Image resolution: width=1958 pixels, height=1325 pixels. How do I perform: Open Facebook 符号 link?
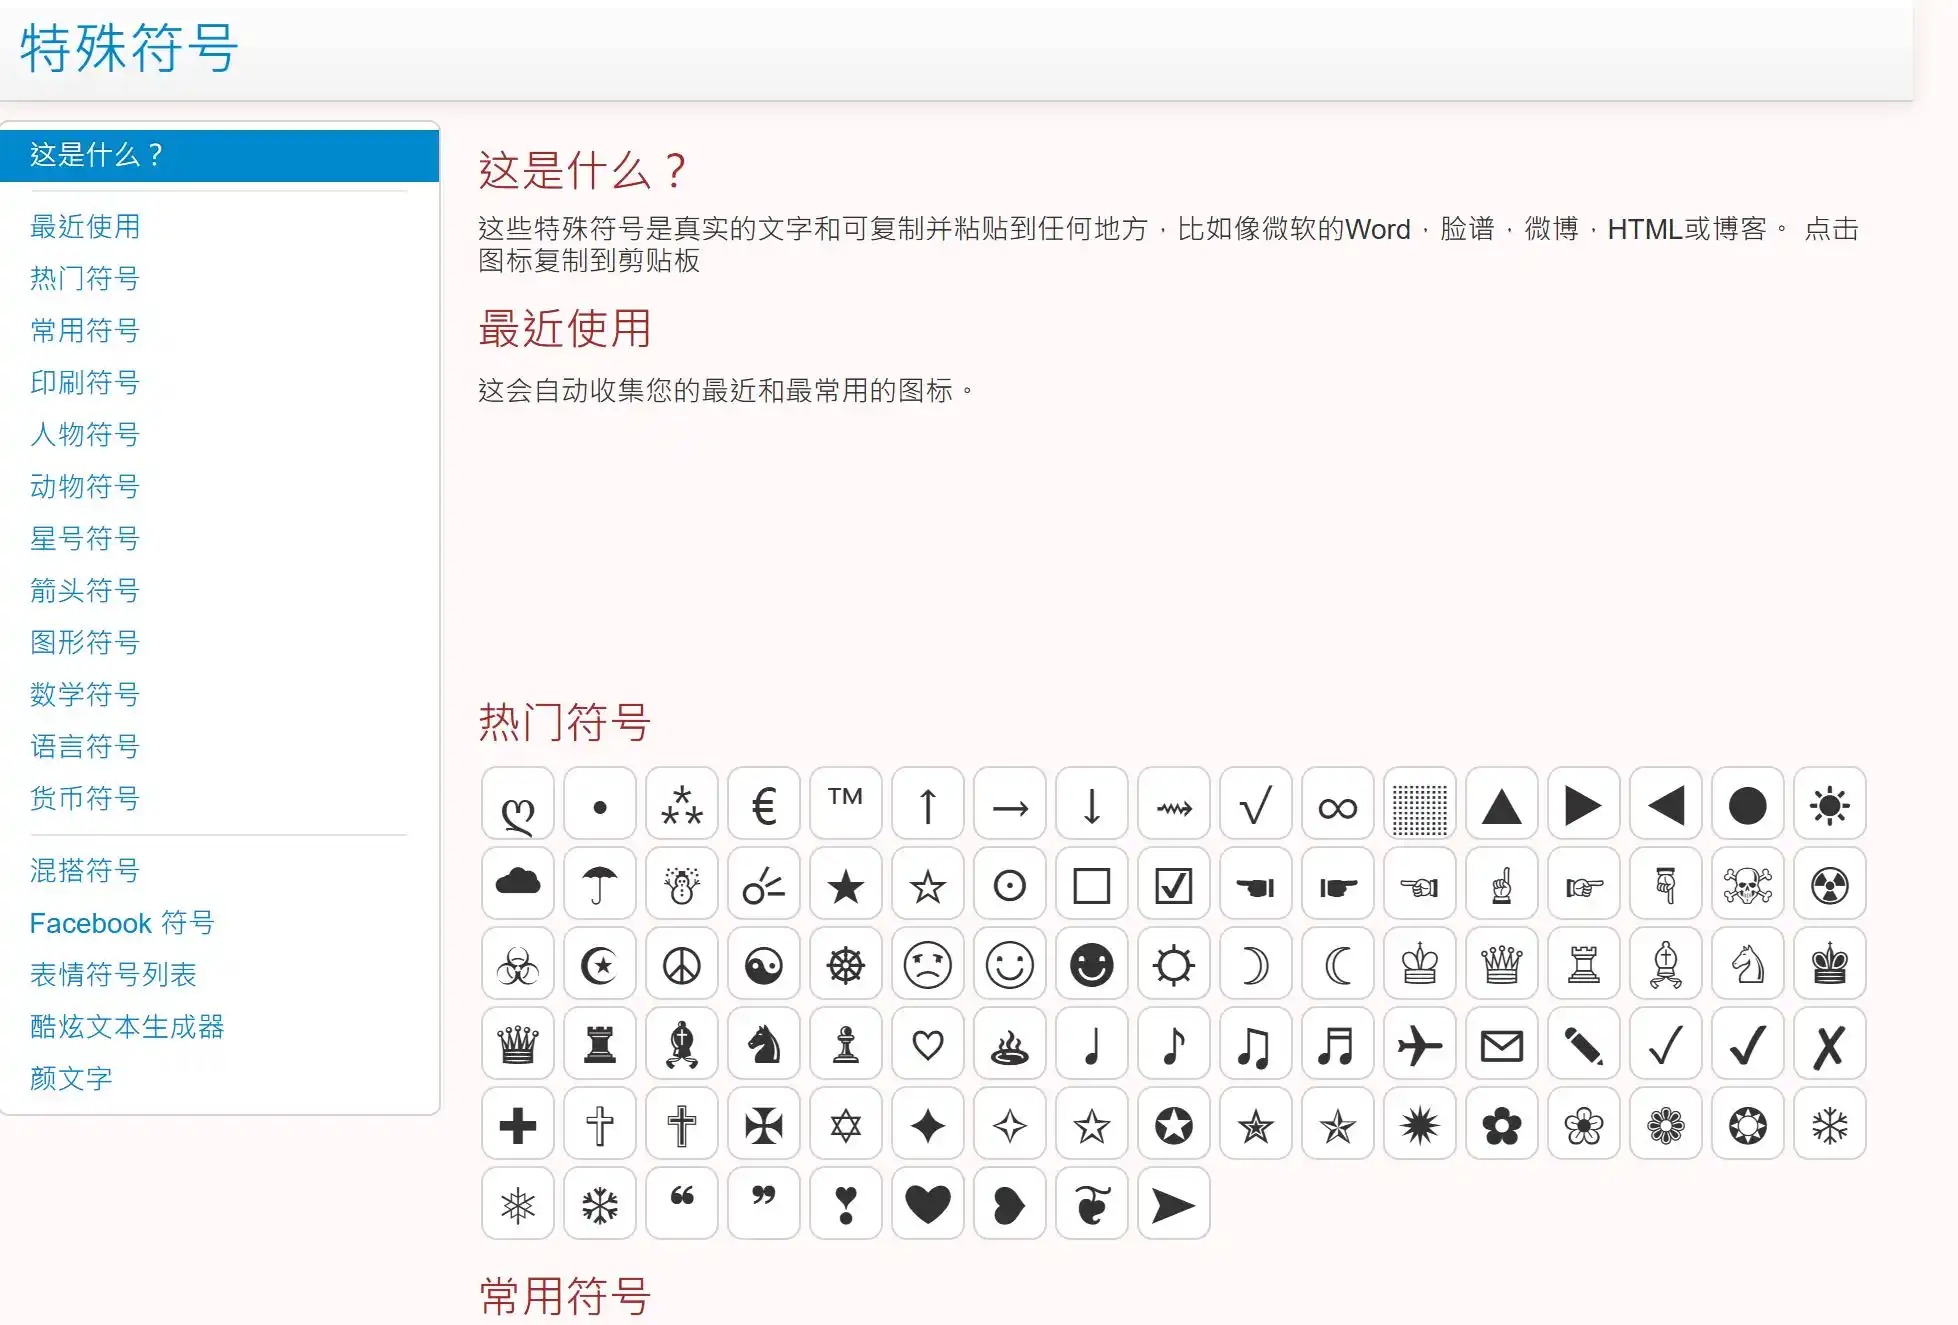122,923
